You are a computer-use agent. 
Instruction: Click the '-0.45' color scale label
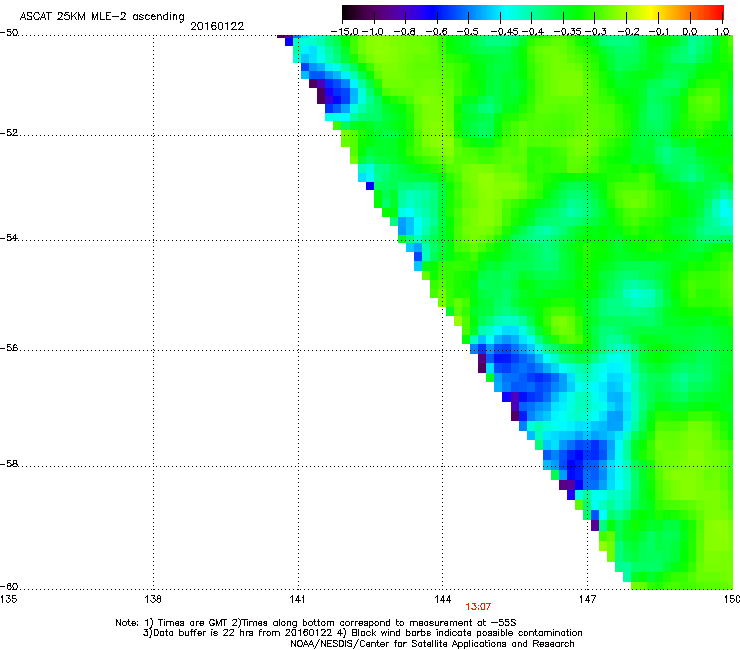[505, 32]
